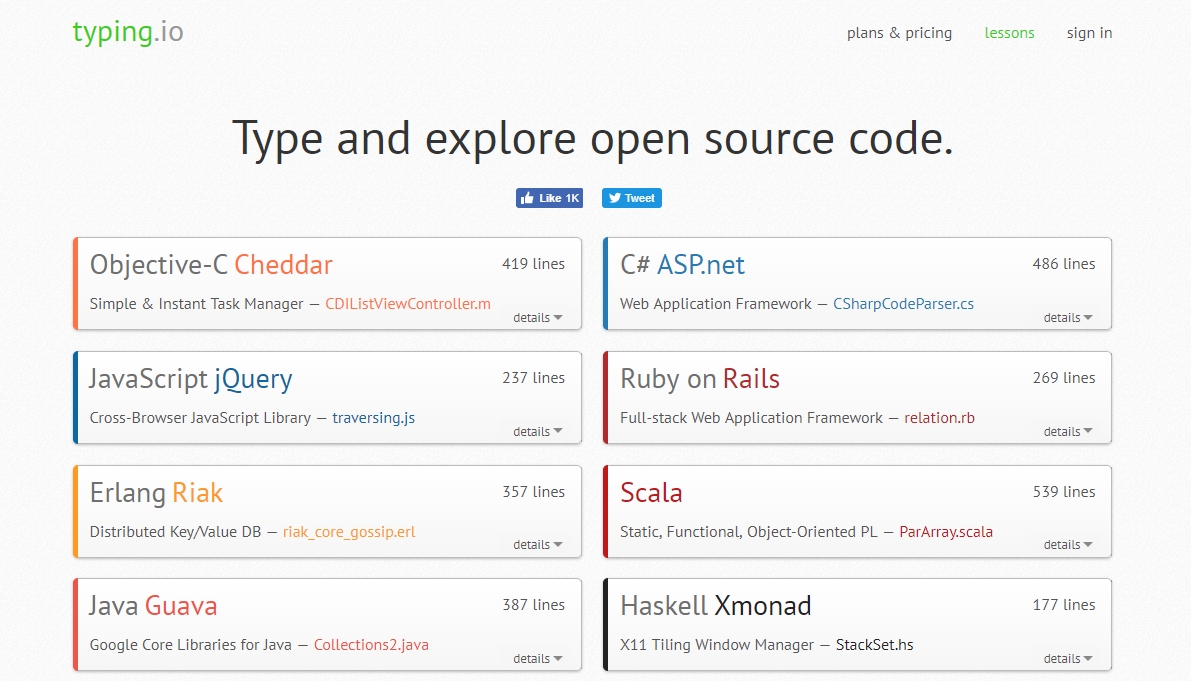Image resolution: width=1191 pixels, height=681 pixels.
Task: Open relation.rb file link
Action: coord(939,418)
